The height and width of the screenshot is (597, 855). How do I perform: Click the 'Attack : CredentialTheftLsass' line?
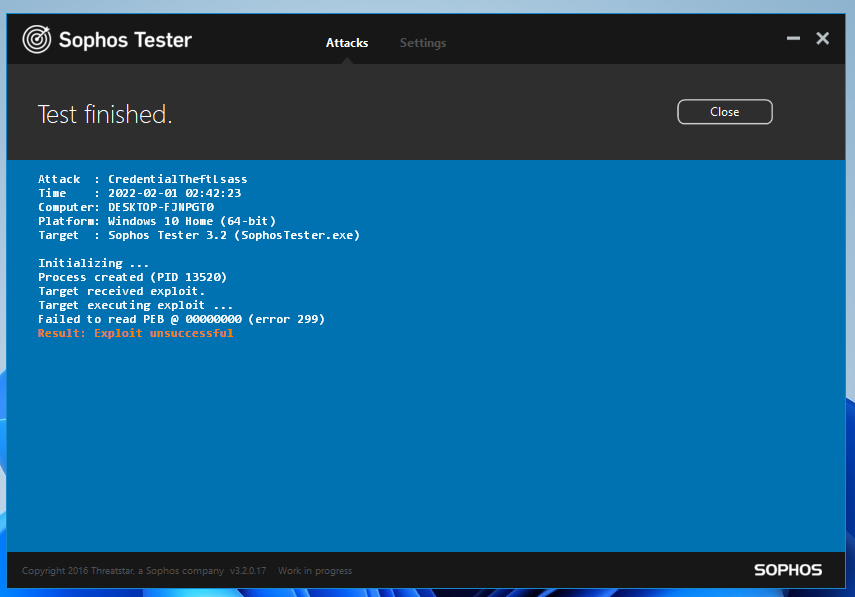coord(142,179)
